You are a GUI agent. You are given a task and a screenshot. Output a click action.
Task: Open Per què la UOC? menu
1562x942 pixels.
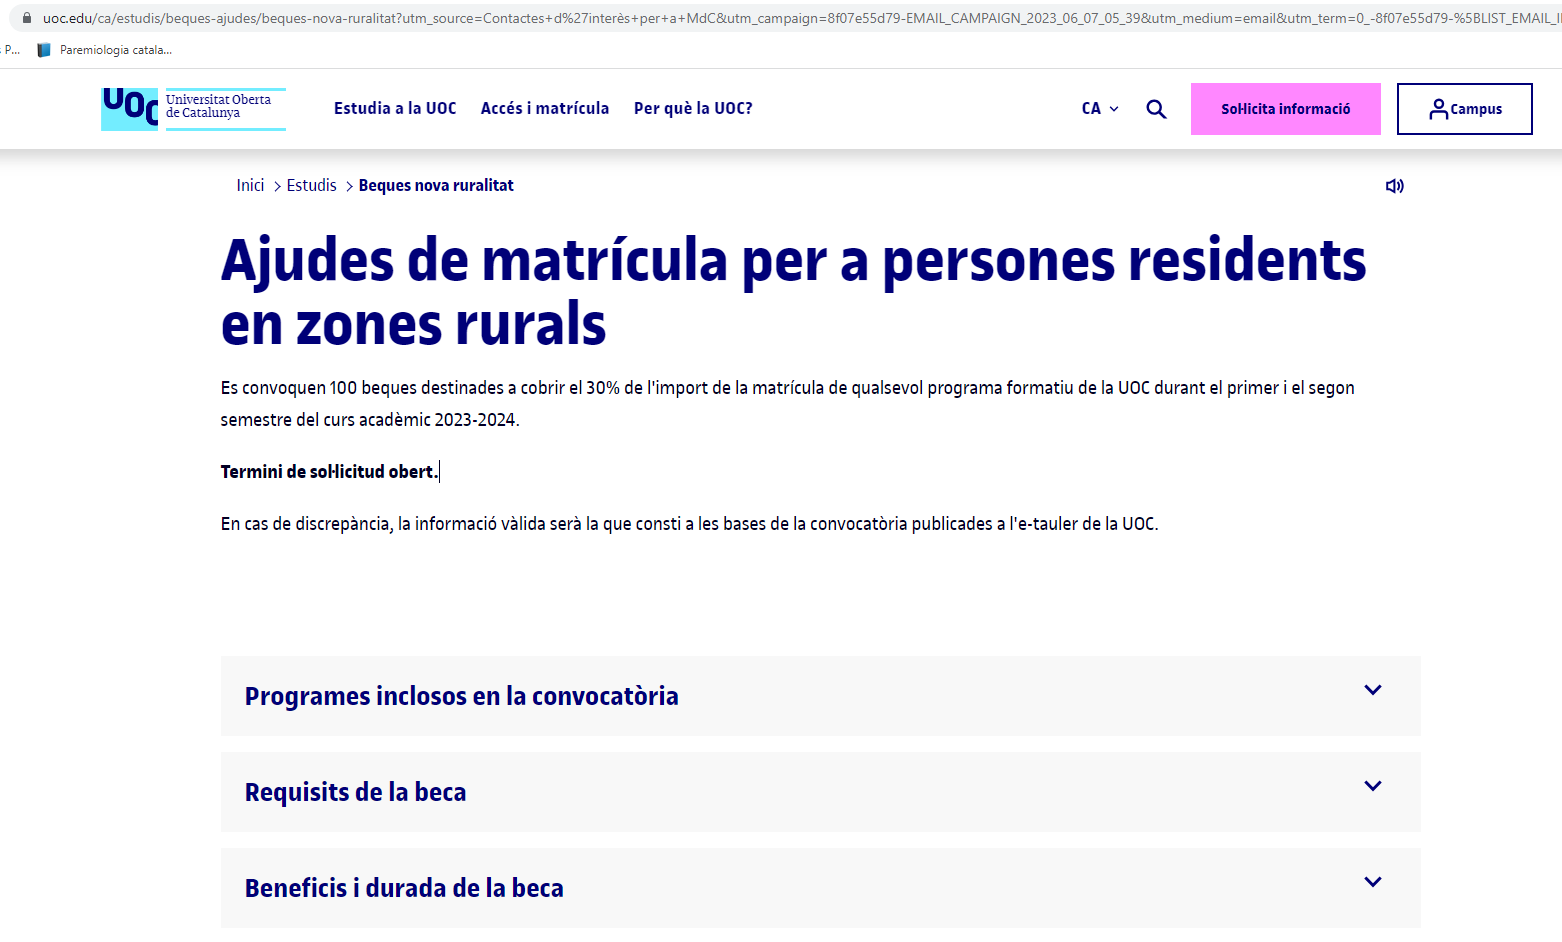693,109
